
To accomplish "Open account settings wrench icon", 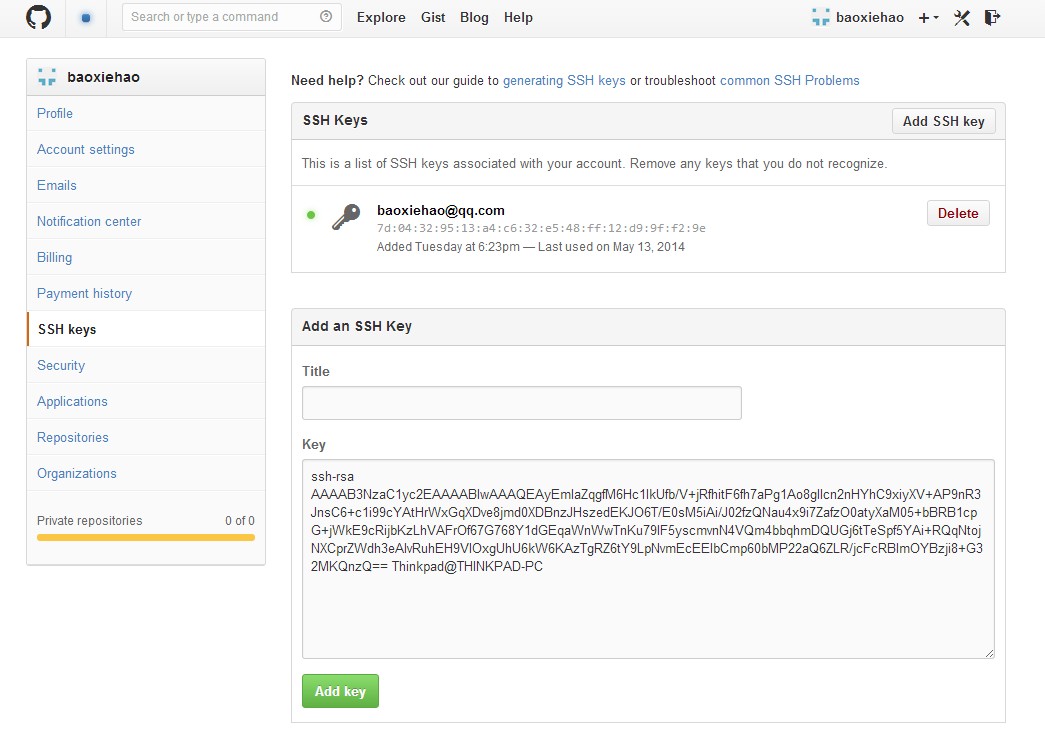I will point(962,17).
